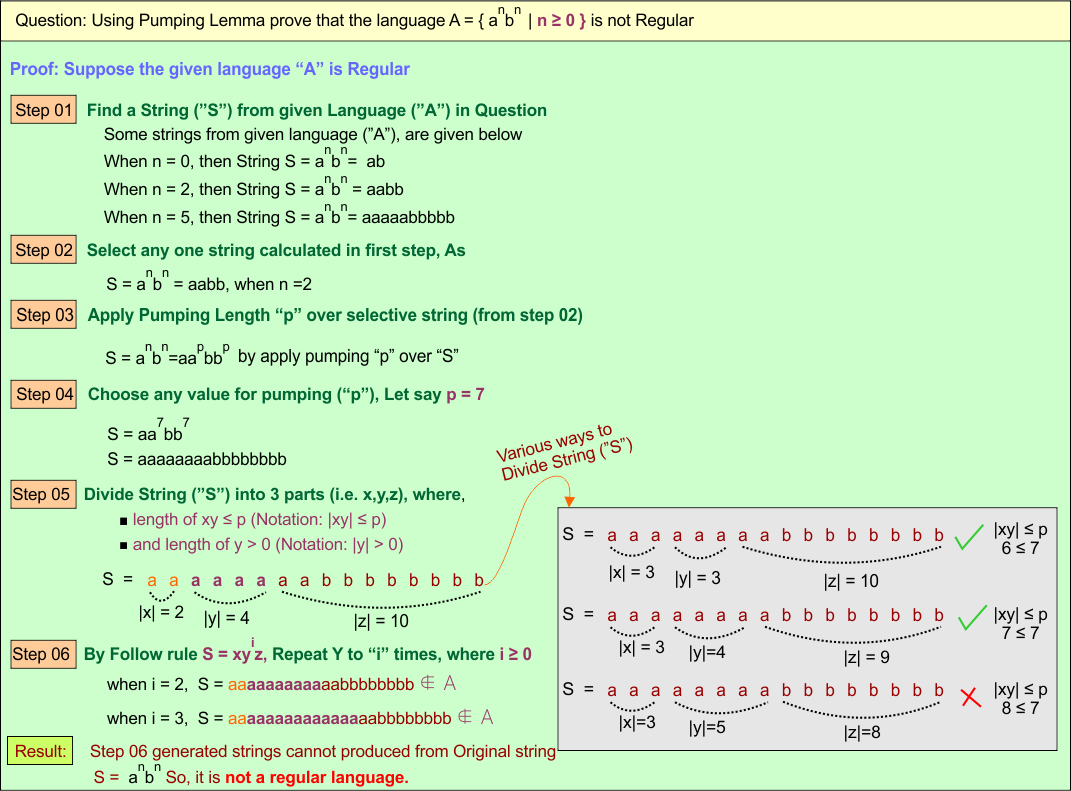Click the orange arrowhead above the gray box
The height and width of the screenshot is (791, 1071).
pyautogui.click(x=568, y=499)
